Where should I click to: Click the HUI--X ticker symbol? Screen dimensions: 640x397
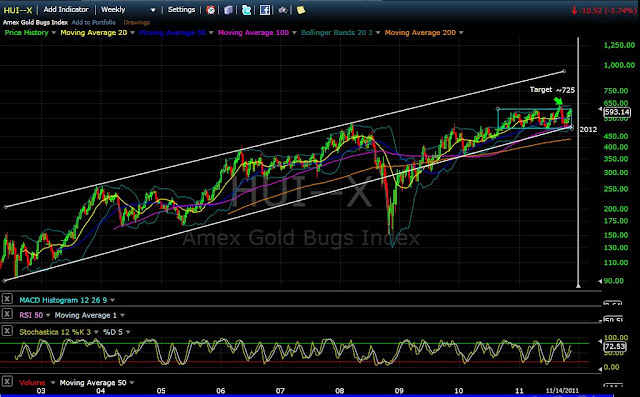pyautogui.click(x=18, y=10)
